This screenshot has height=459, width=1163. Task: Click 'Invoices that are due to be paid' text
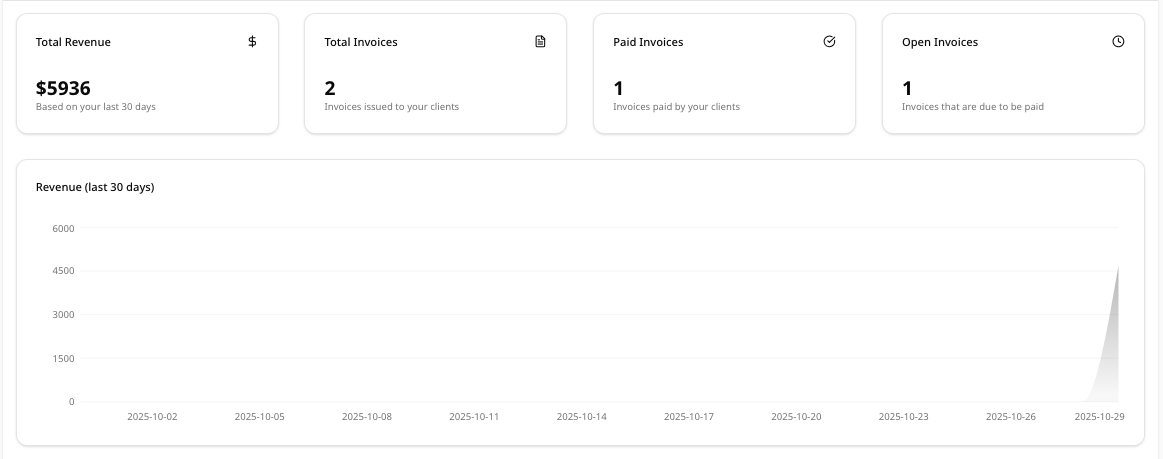tap(972, 107)
